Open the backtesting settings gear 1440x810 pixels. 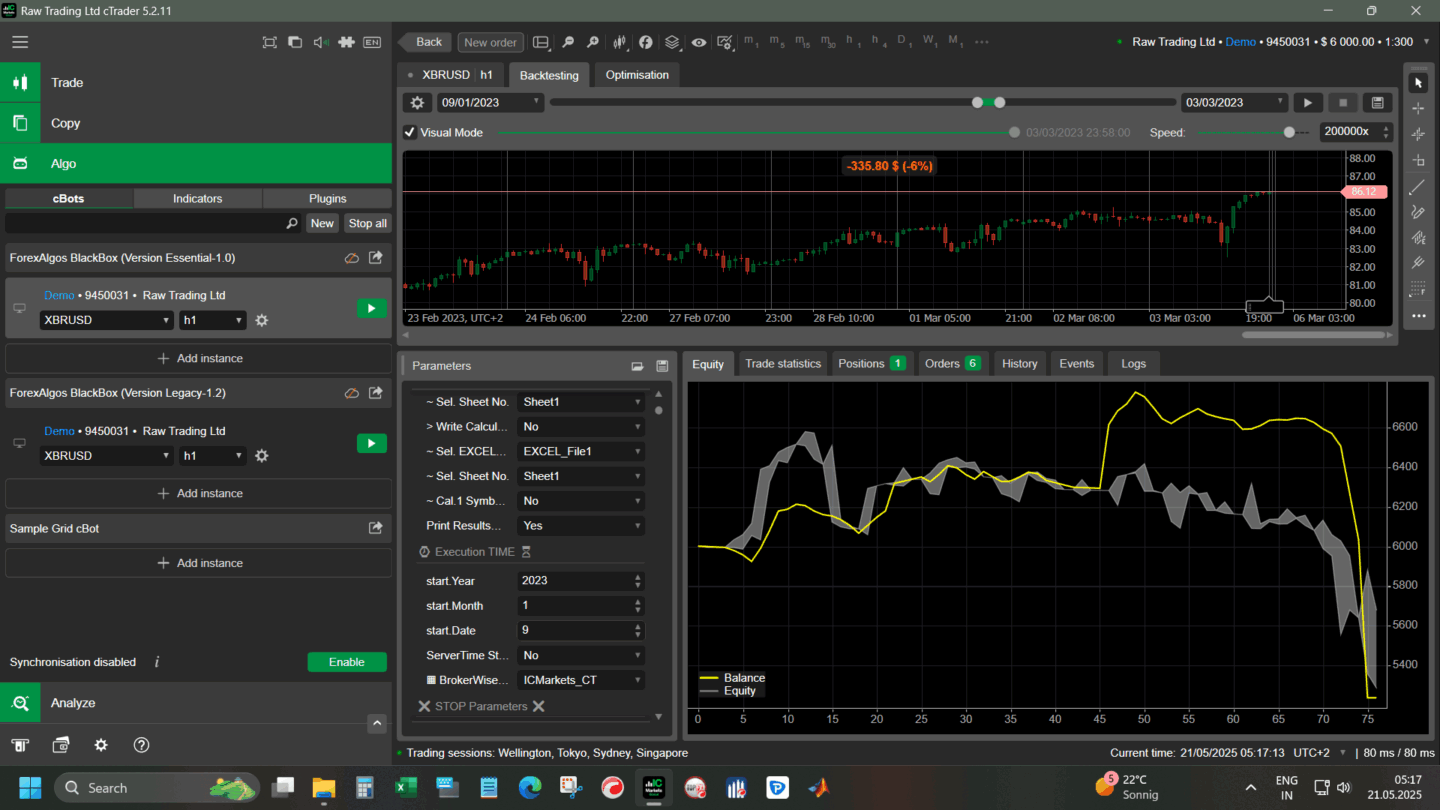point(417,103)
